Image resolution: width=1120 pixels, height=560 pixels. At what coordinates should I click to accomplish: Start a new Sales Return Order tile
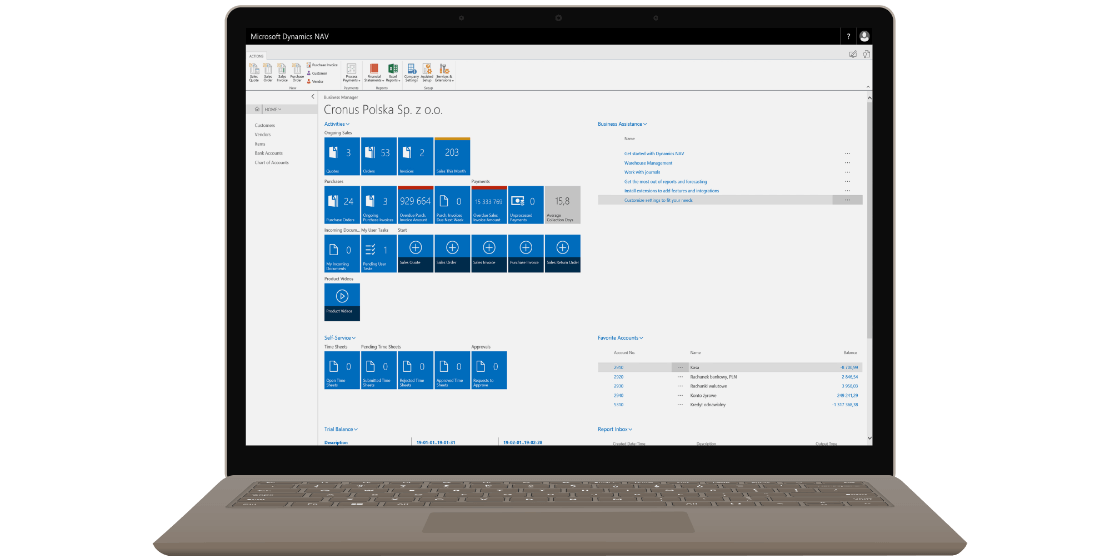click(563, 254)
